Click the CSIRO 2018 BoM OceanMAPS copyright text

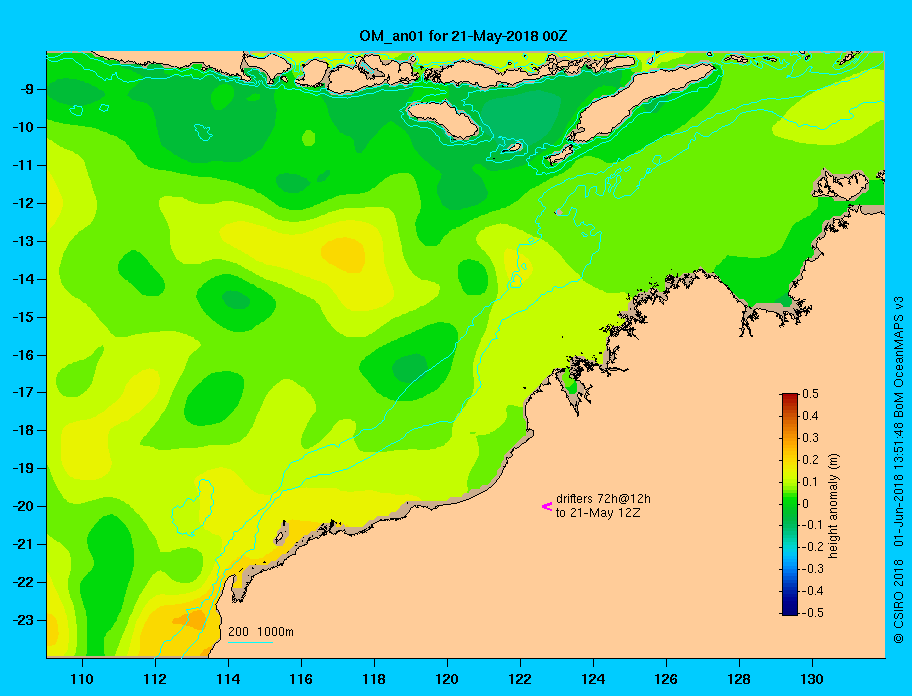coord(899,469)
